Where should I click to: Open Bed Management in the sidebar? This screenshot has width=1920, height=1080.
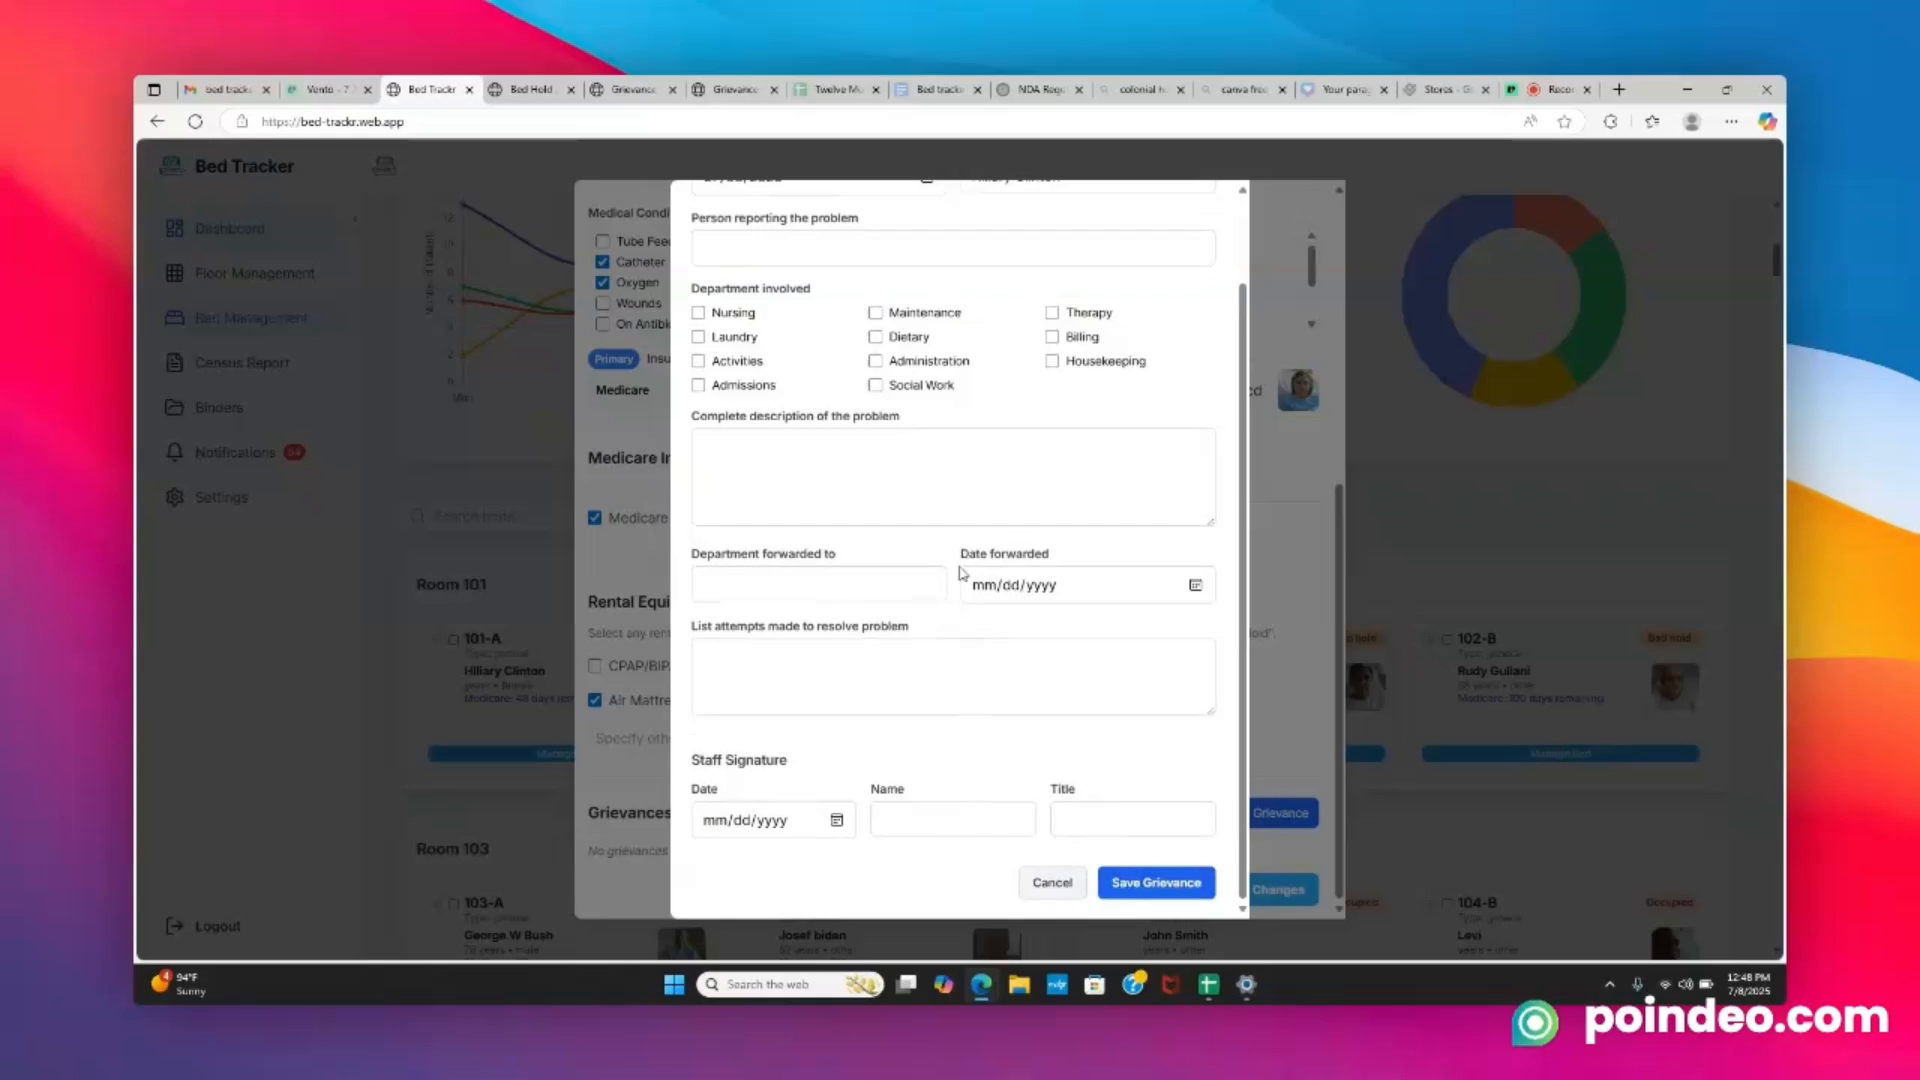click(x=251, y=317)
